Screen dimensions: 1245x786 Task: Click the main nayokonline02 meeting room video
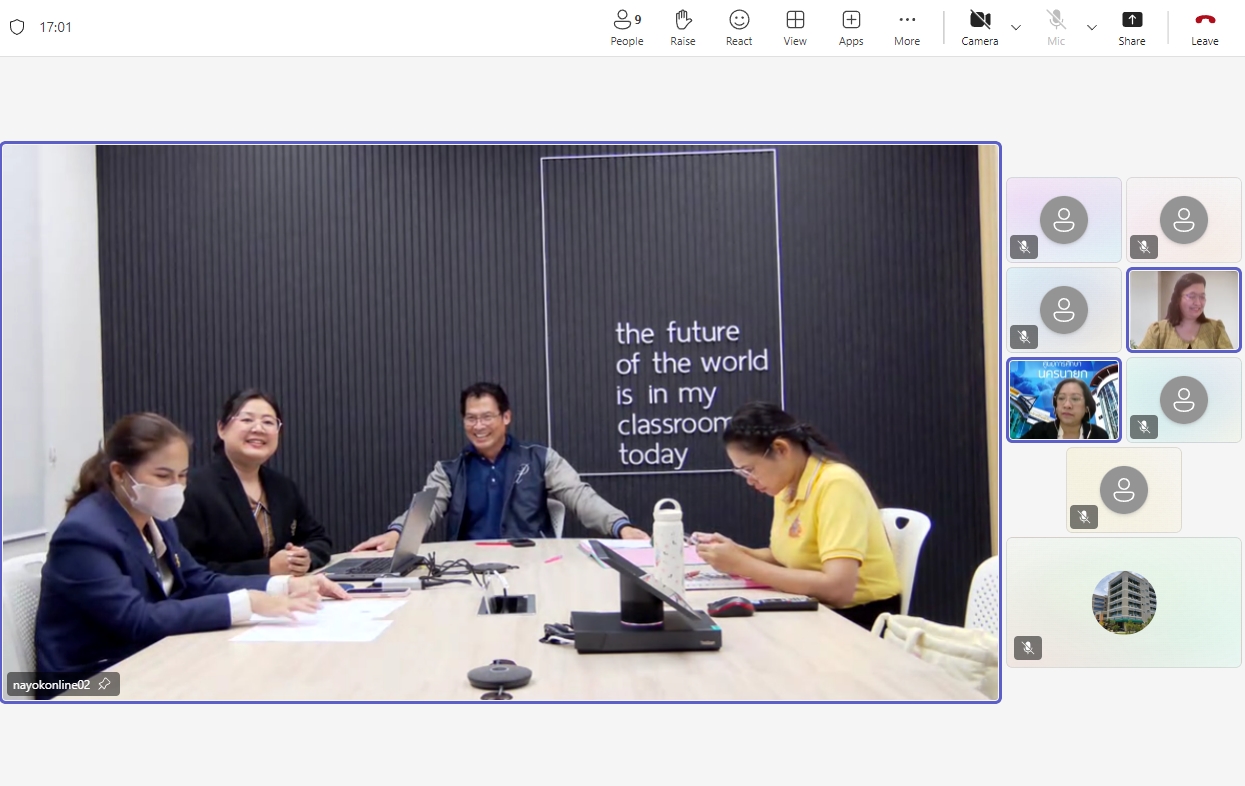[500, 420]
